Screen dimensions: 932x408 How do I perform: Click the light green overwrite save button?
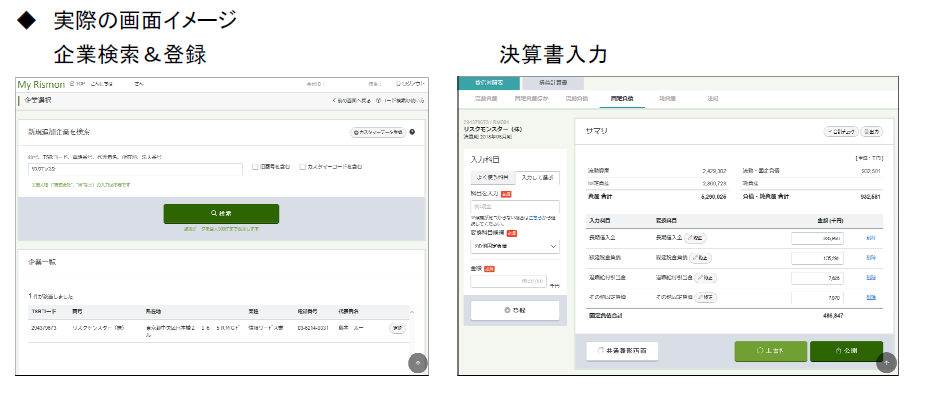coord(770,351)
